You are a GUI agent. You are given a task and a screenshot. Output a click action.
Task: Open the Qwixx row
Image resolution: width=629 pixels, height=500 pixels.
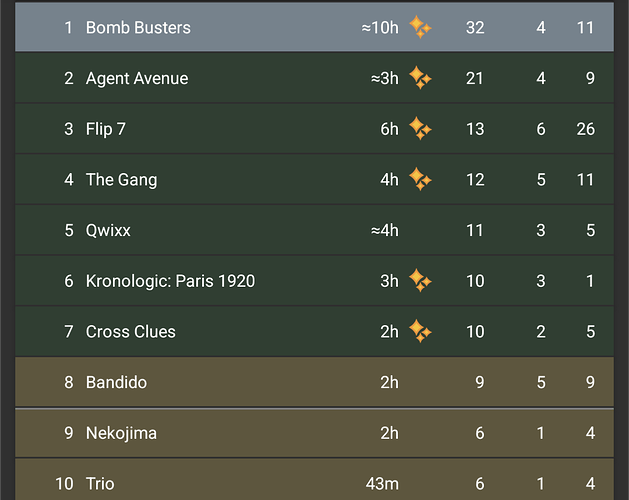pyautogui.click(x=108, y=231)
